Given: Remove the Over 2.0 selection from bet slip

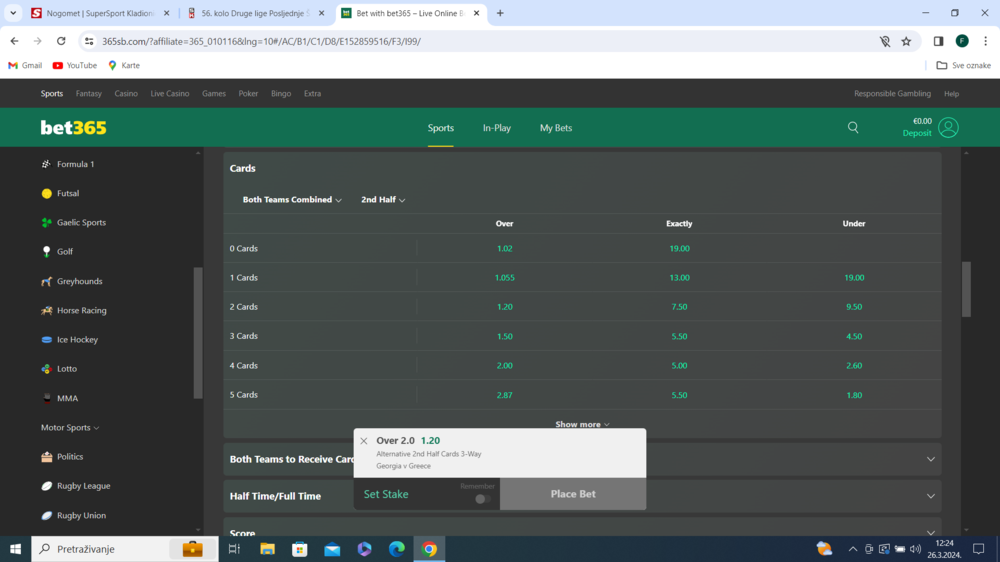Looking at the screenshot, I should [364, 441].
